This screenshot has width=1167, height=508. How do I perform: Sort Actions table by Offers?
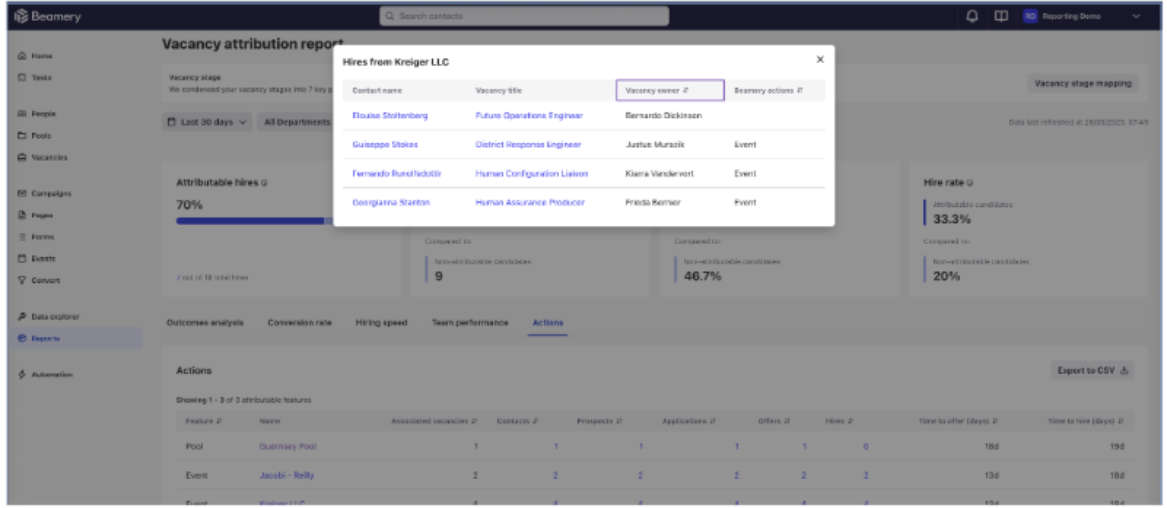[774, 421]
